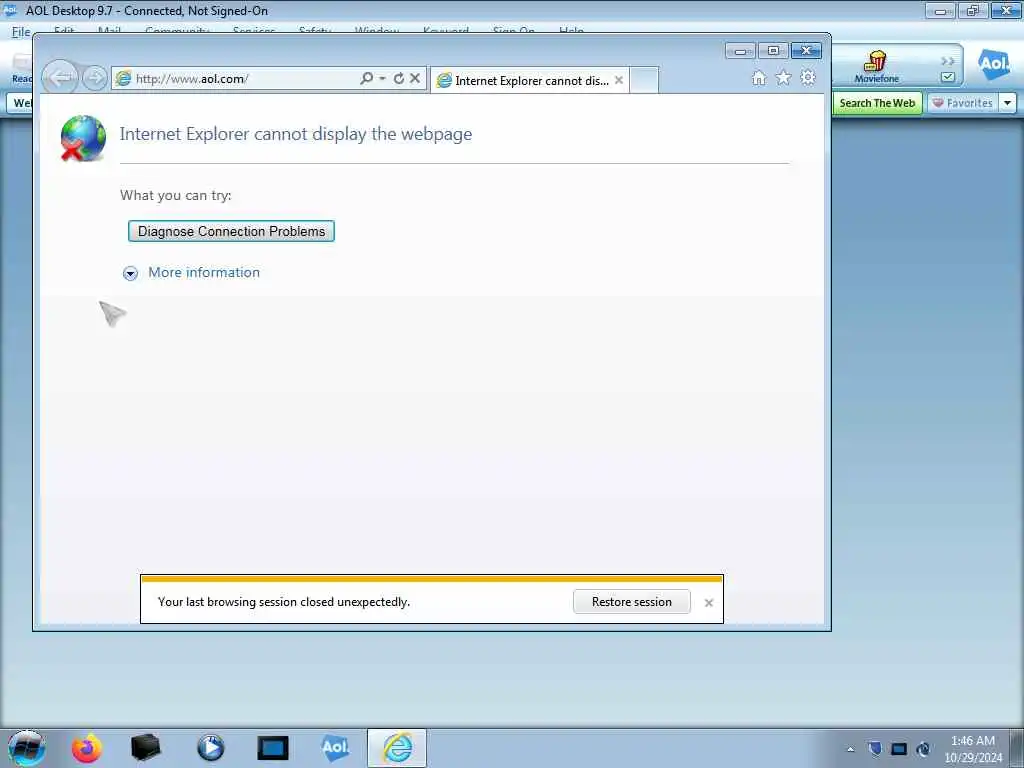
Task: Click the More information link
Action: coord(204,272)
